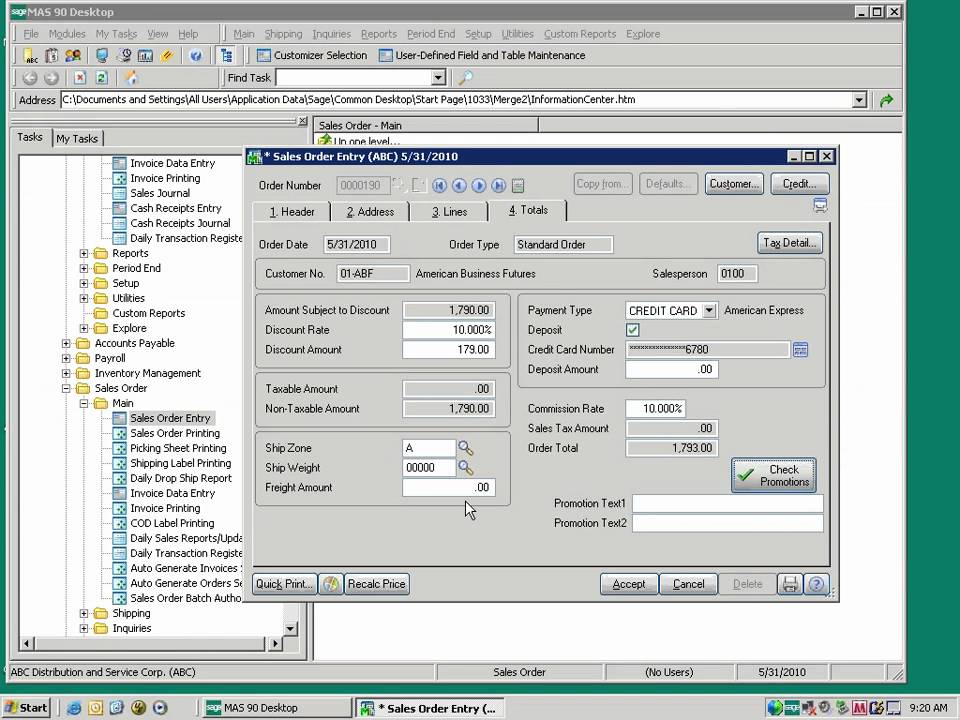The image size is (960, 720).
Task: Click the Customer... button
Action: 734,184
